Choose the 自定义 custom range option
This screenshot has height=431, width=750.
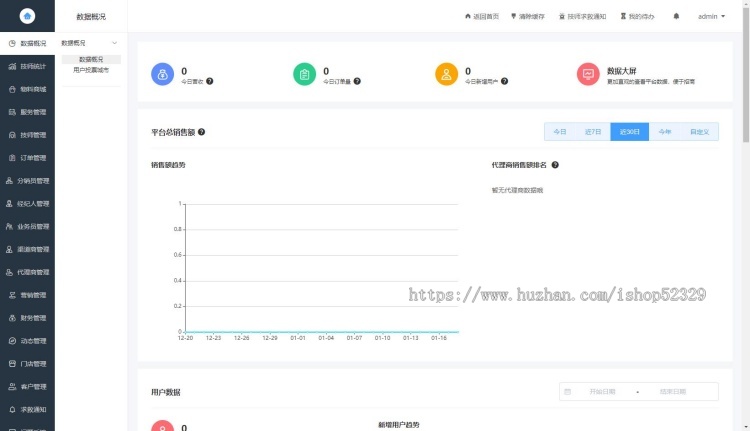699,132
